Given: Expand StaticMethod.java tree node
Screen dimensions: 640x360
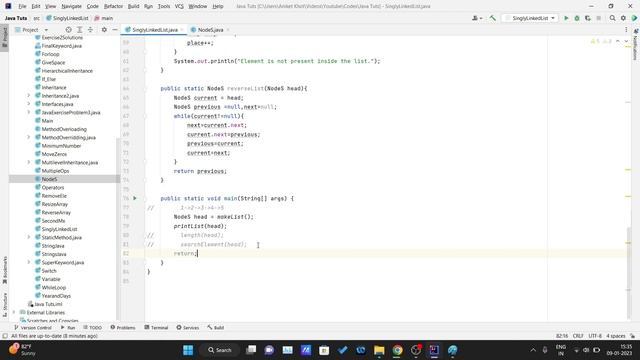Looking at the screenshot, I should (29, 237).
